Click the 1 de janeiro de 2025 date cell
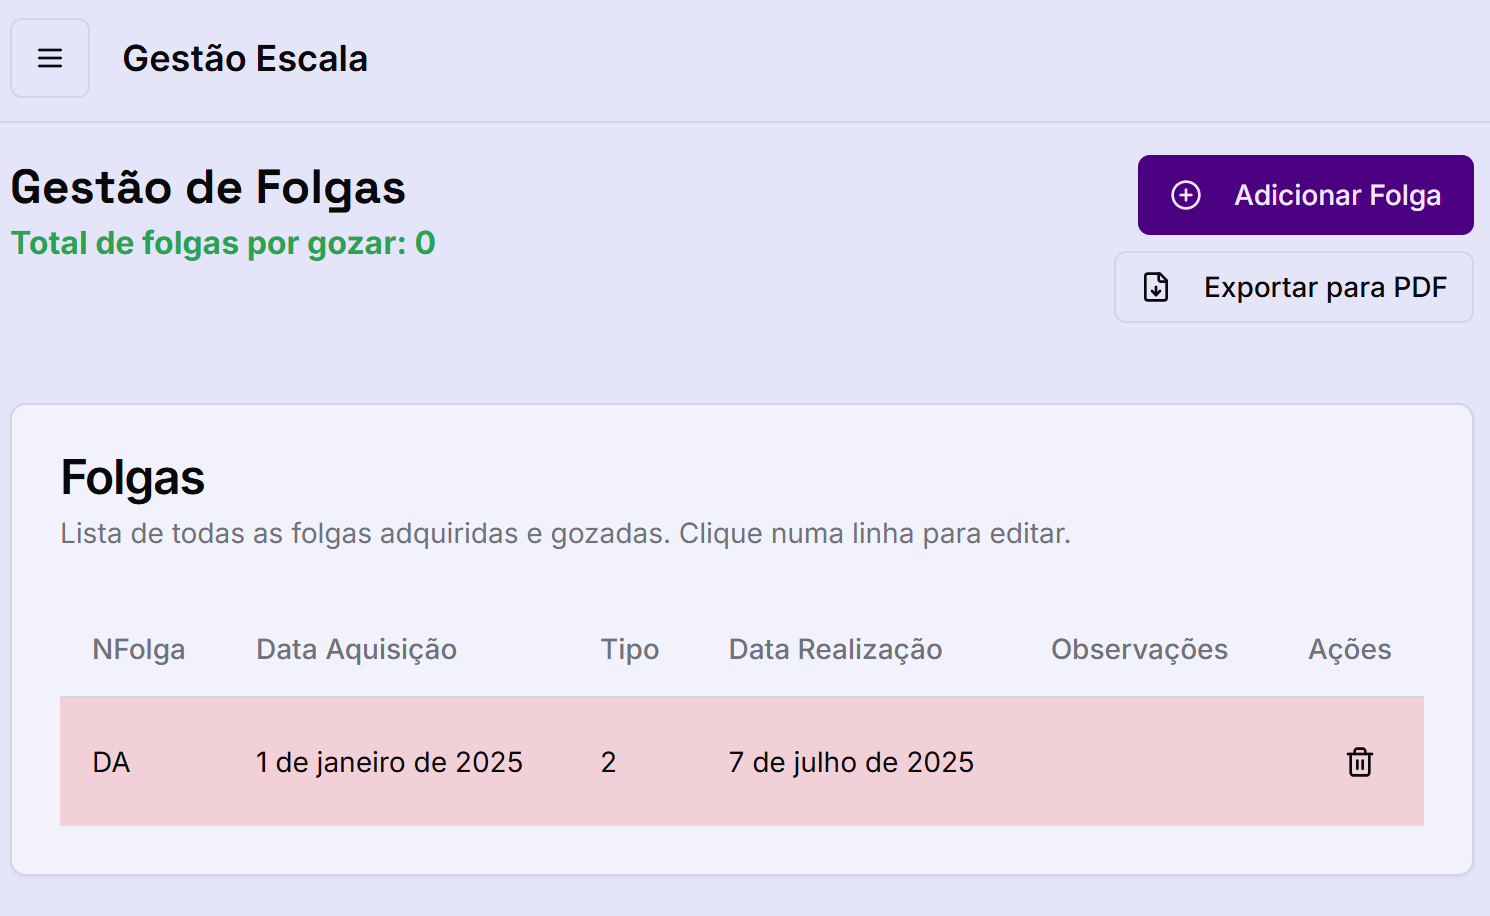Image resolution: width=1490 pixels, height=916 pixels. (389, 762)
